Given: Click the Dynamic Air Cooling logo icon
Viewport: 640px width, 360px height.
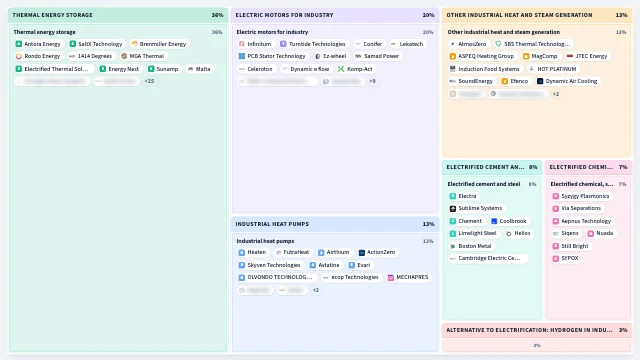Looking at the screenshot, I should (540, 81).
